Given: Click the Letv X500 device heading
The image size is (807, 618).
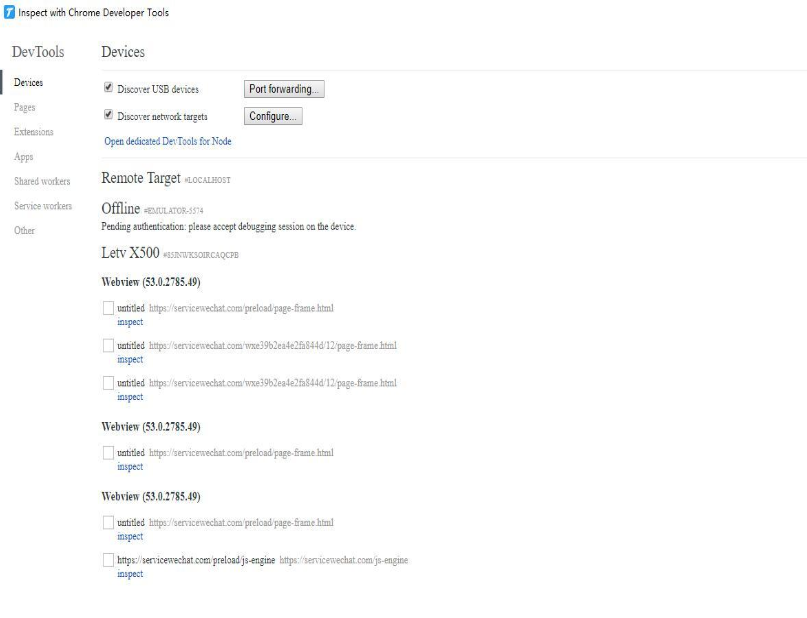Looking at the screenshot, I should pos(130,253).
